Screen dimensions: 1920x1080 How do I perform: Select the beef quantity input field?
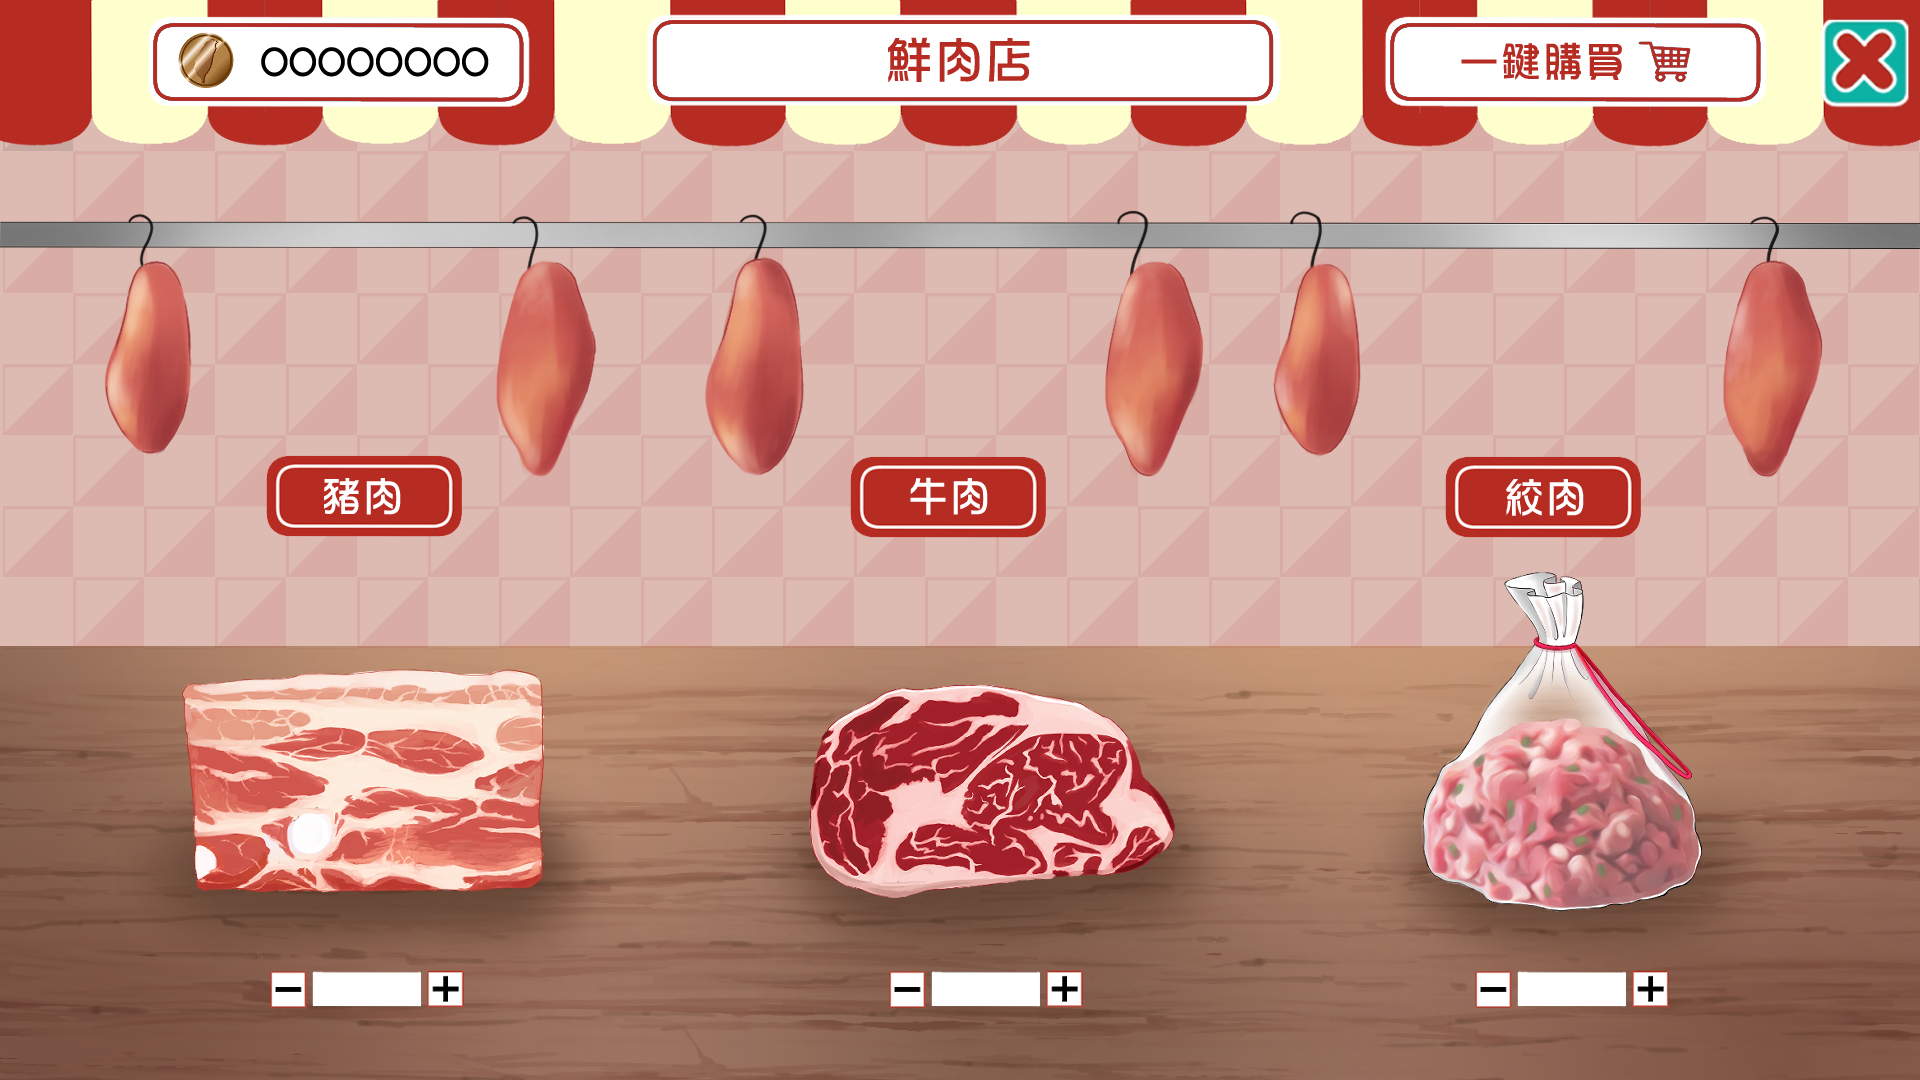pyautogui.click(x=986, y=989)
